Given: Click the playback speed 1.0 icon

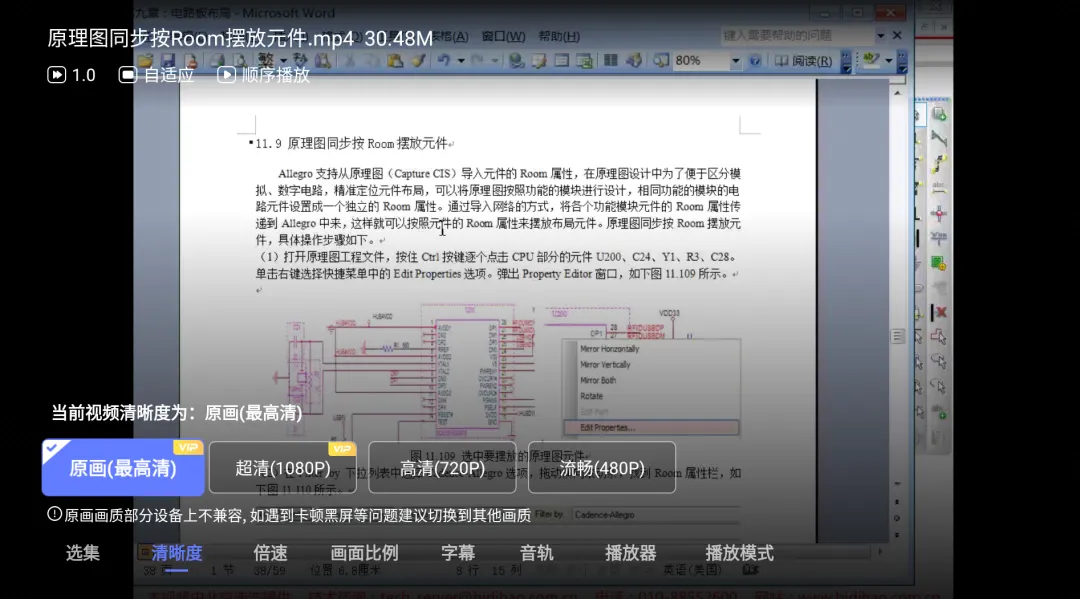Looking at the screenshot, I should [57, 74].
